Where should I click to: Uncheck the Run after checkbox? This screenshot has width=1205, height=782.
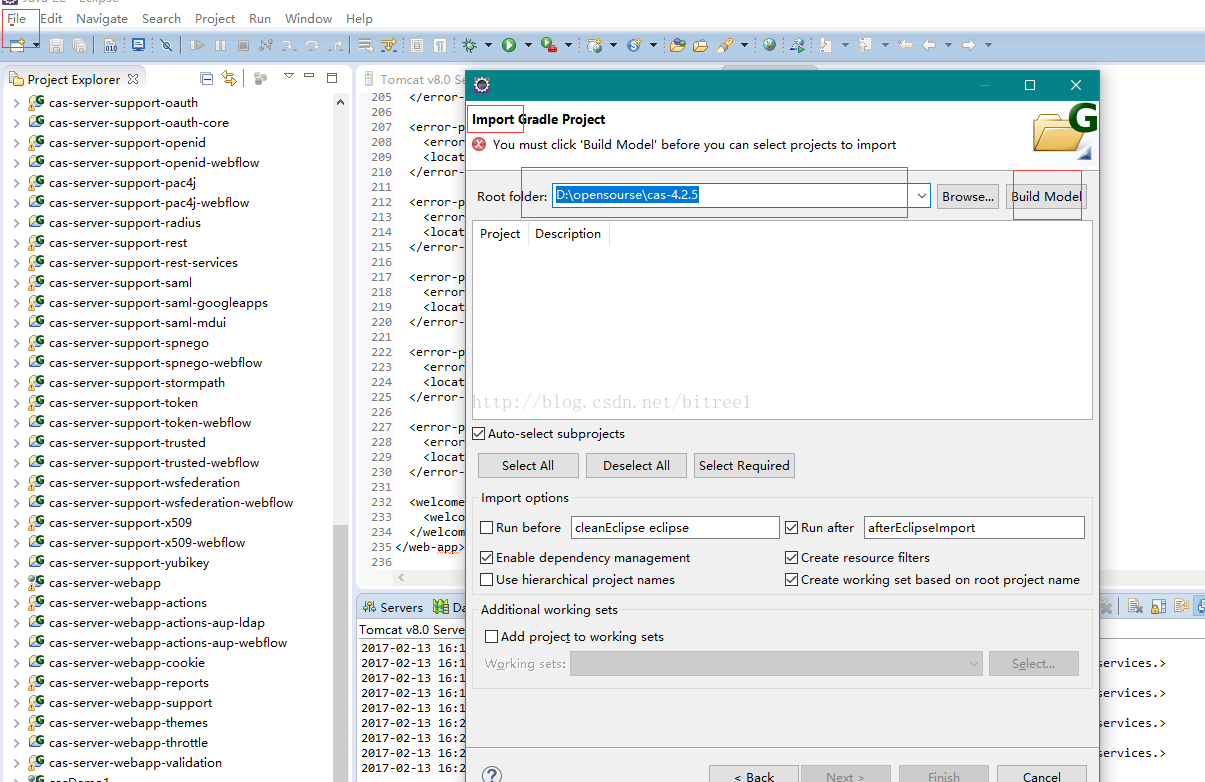coord(792,528)
